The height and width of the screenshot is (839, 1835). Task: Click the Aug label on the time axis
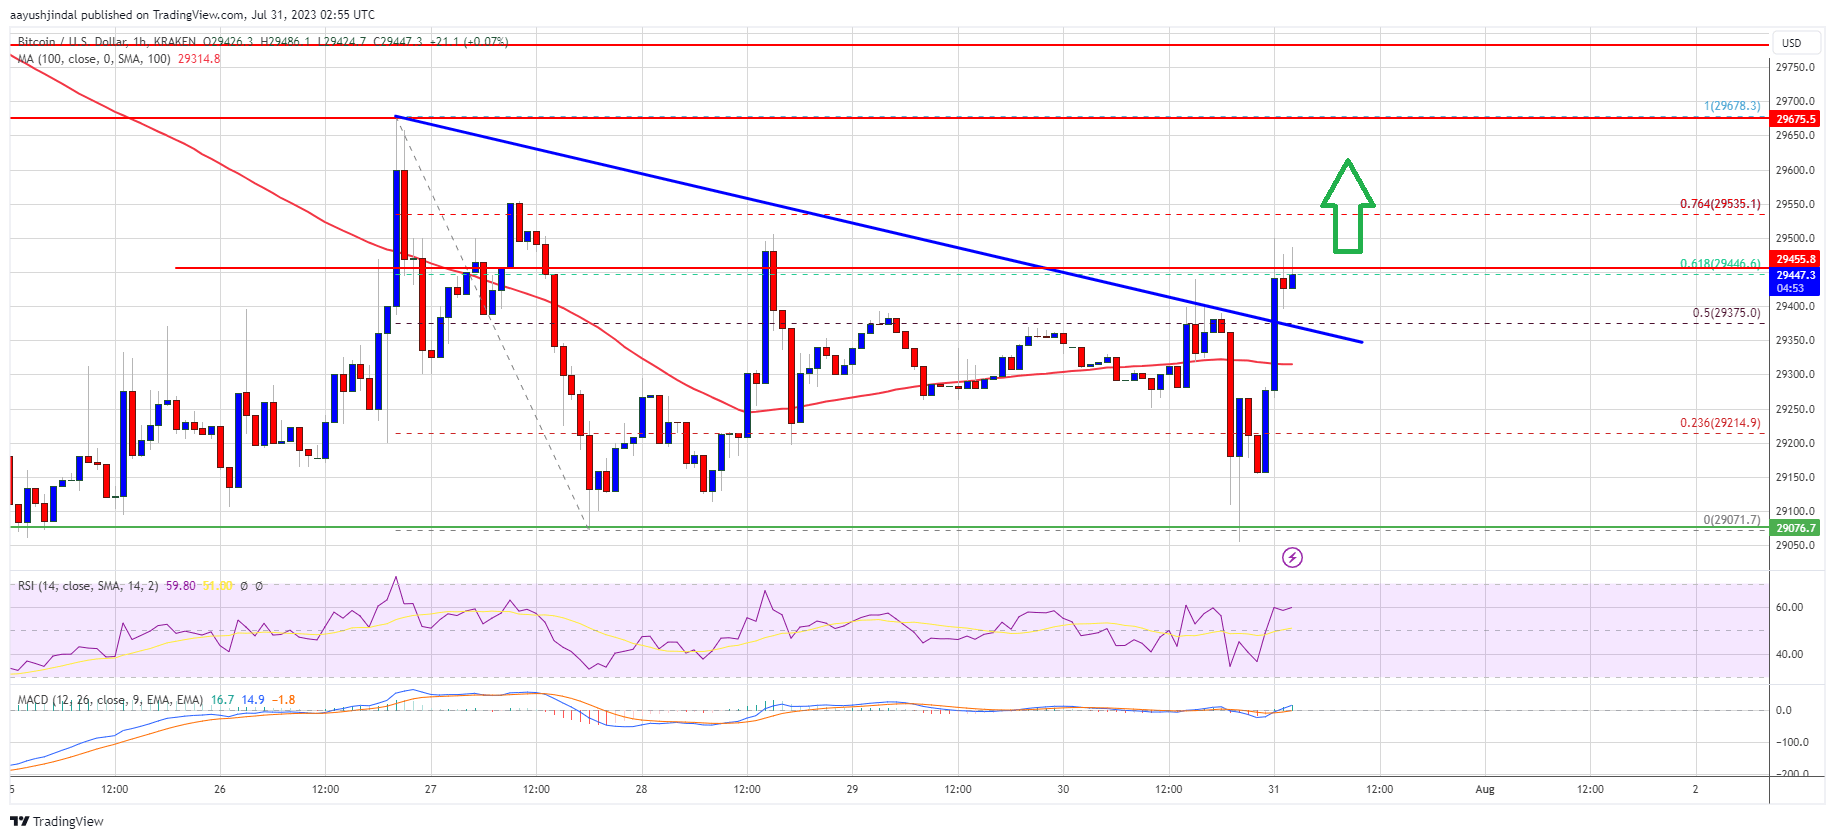tap(1485, 789)
